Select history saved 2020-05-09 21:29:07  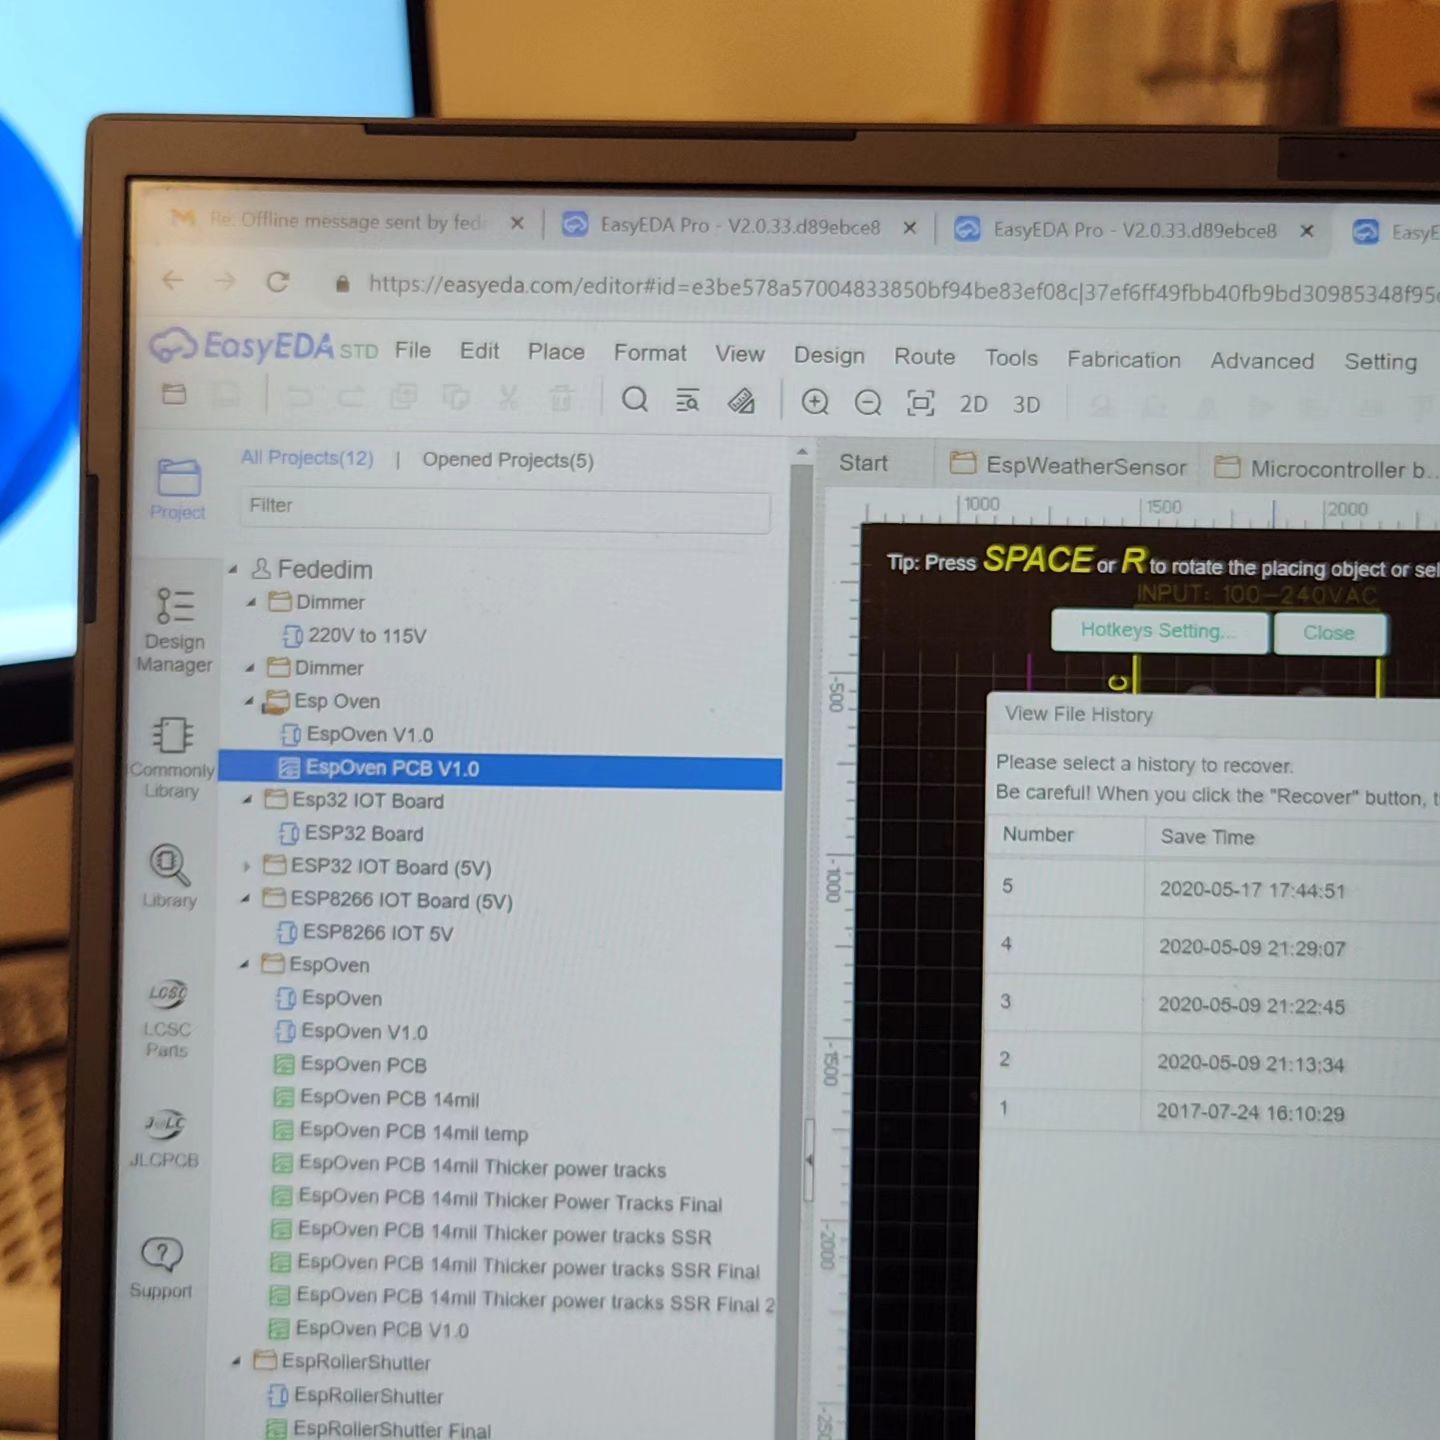click(1212, 946)
